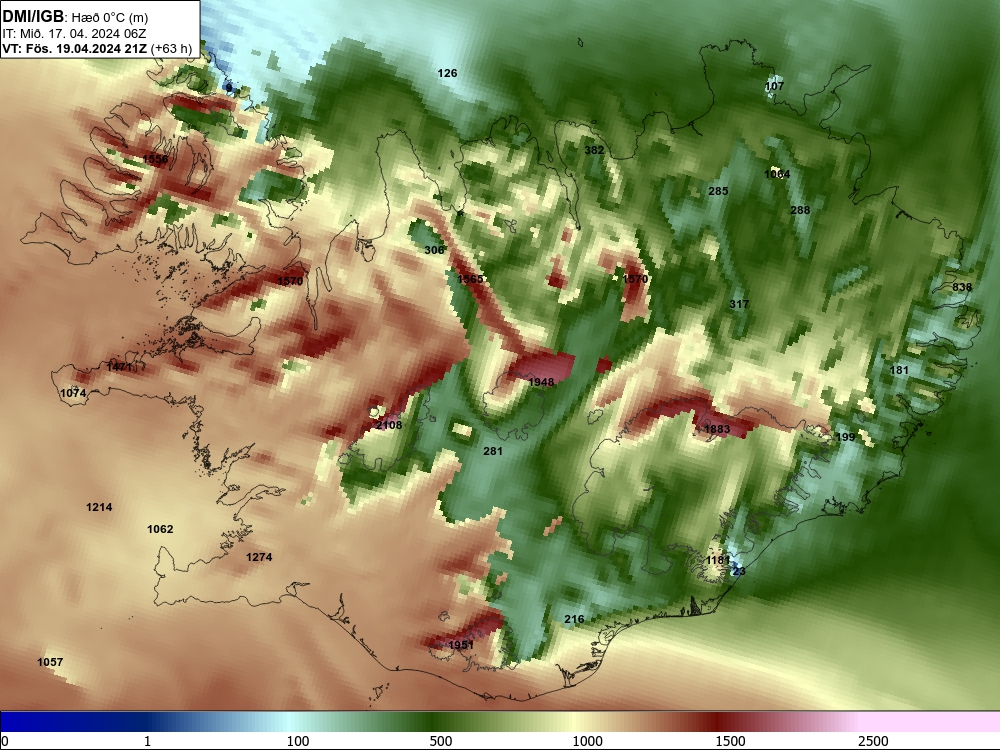Click the legend tick label 1
The image size is (1000, 750).
pyautogui.click(x=147, y=741)
